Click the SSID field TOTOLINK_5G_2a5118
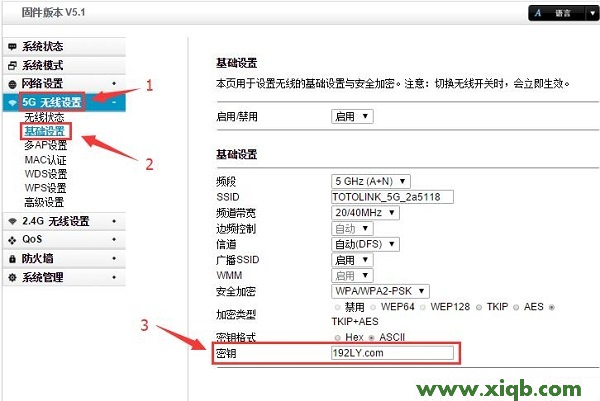 click(392, 197)
